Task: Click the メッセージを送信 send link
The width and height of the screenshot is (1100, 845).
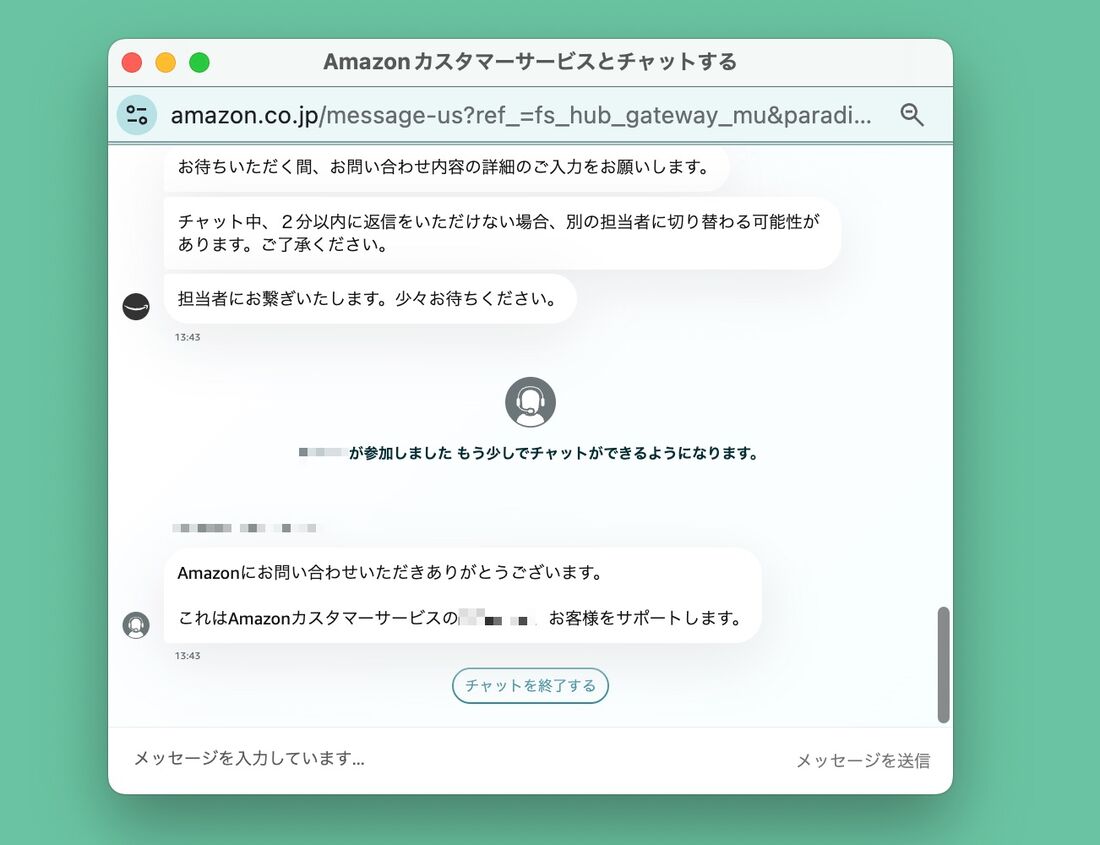Action: [862, 760]
